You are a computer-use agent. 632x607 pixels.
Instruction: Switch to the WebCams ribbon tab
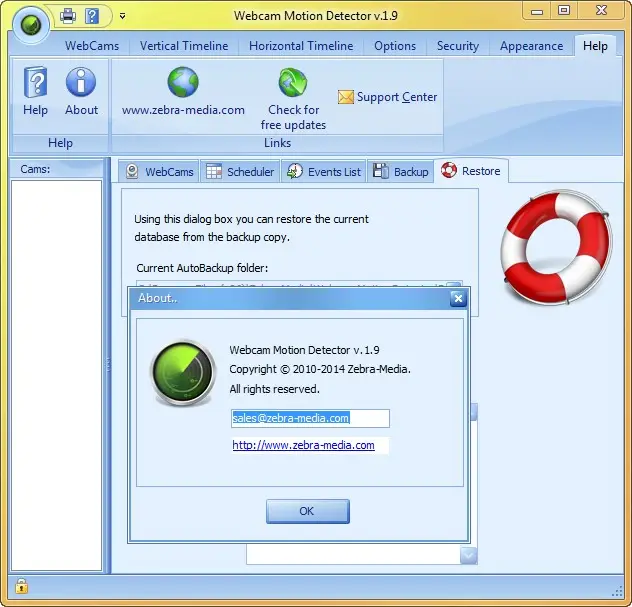[92, 46]
